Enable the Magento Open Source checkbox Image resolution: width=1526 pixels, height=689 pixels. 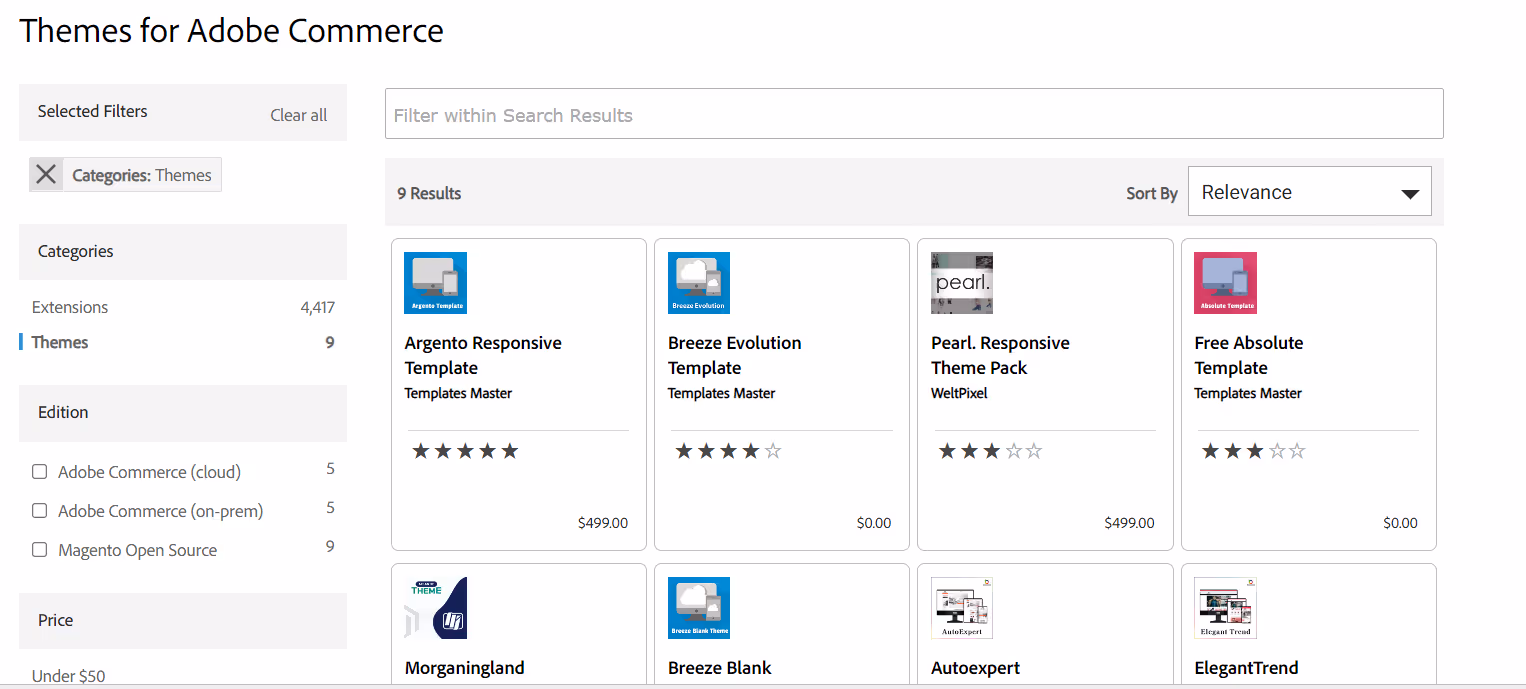point(39,549)
